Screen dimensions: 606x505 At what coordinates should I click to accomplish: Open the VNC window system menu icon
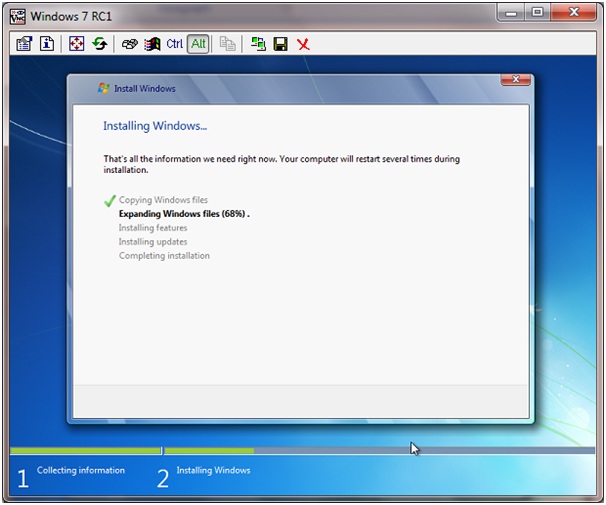[18, 16]
